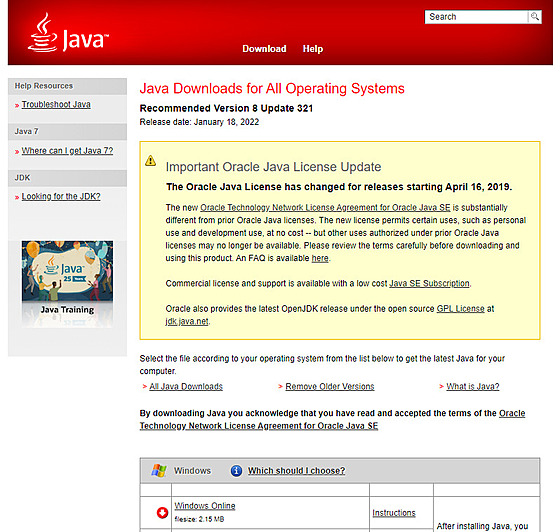
Task: Open the Download menu in header
Action: (264, 49)
